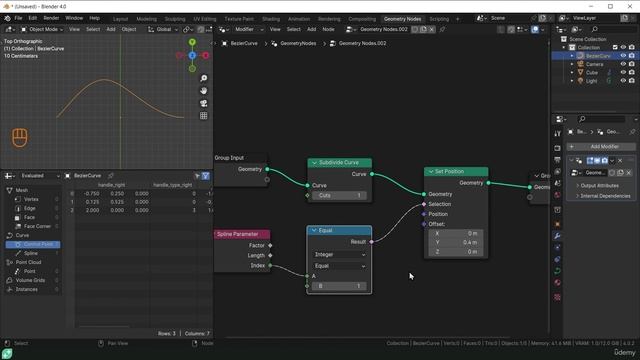Click the viewport pan hand icon

point(203,91)
